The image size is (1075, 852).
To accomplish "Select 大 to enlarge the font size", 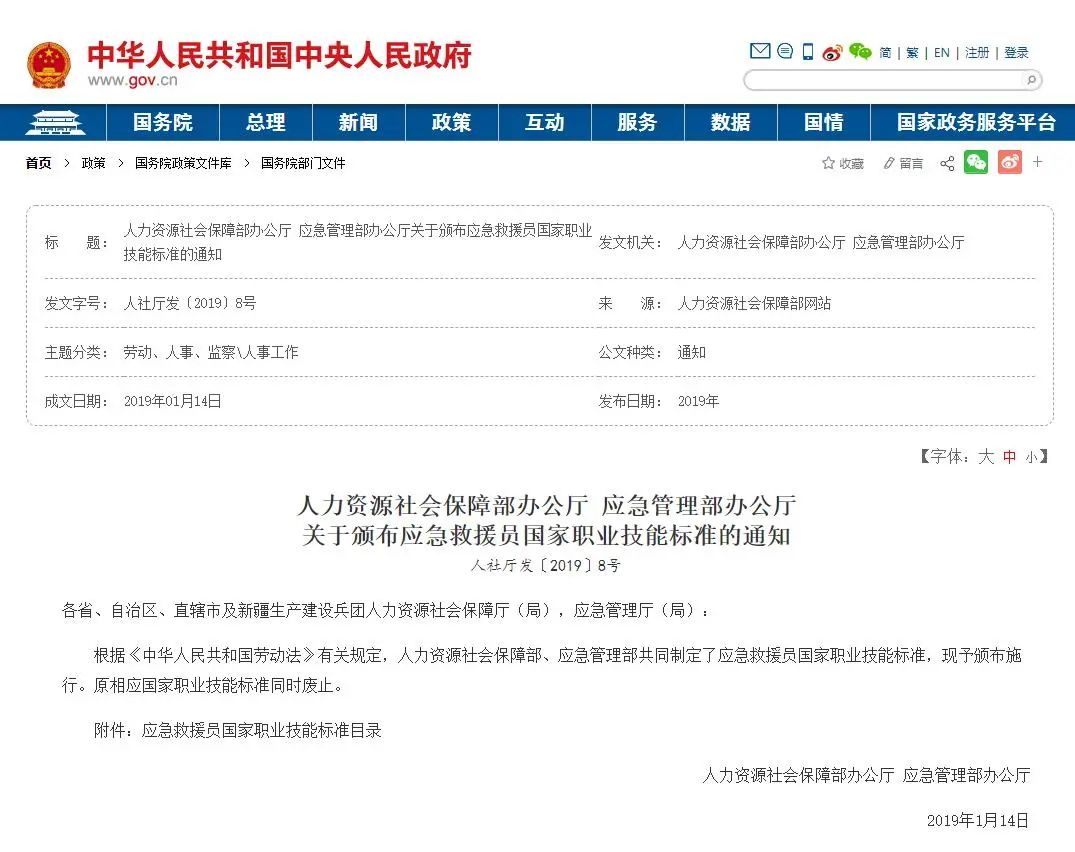I will tap(985, 456).
